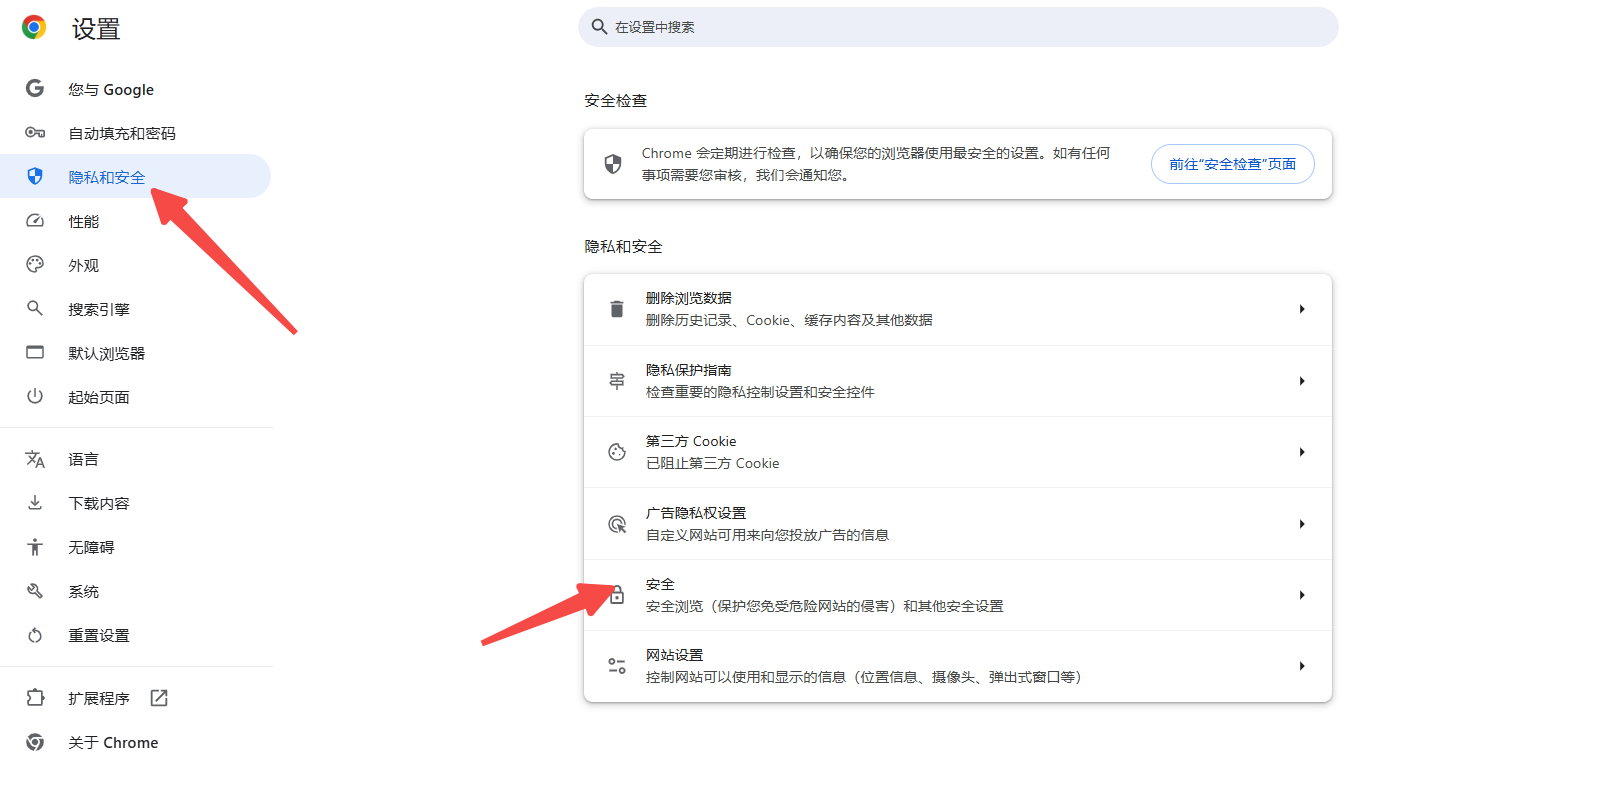Select 隐私和安全 in the sidebar
Viewport: 1607px width, 790px height.
pos(135,177)
